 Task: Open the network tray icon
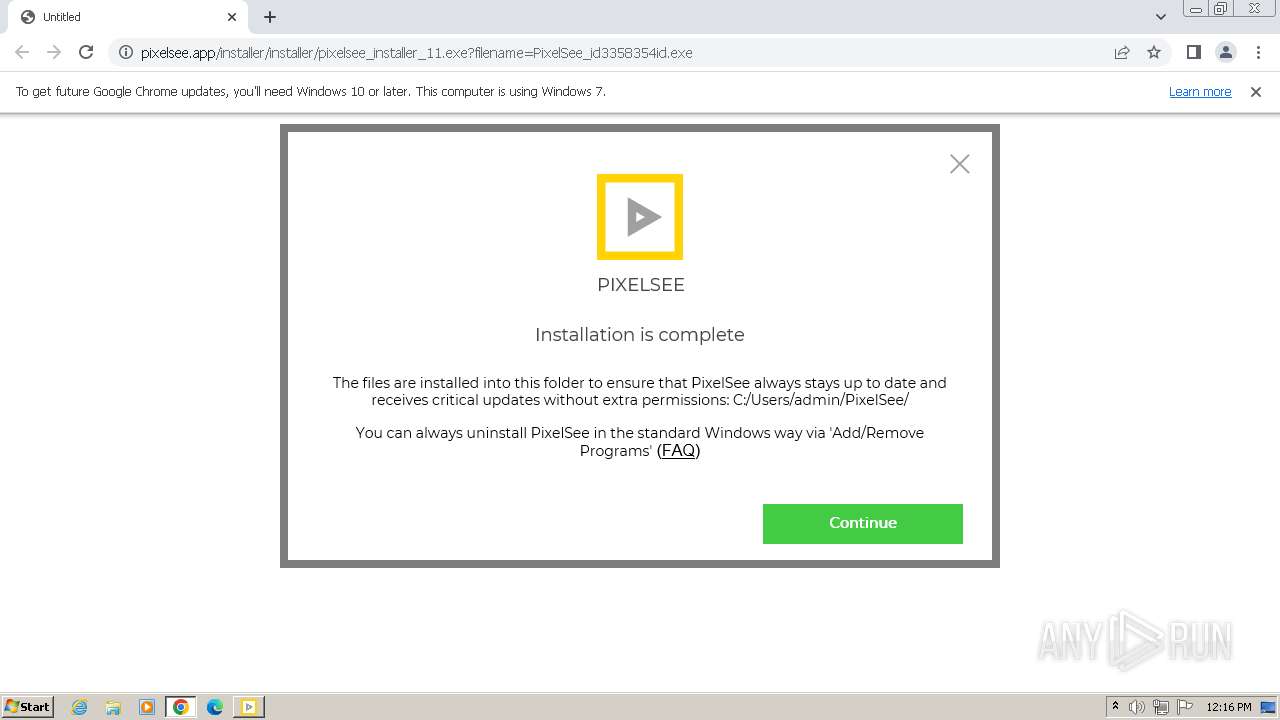tap(1161, 707)
